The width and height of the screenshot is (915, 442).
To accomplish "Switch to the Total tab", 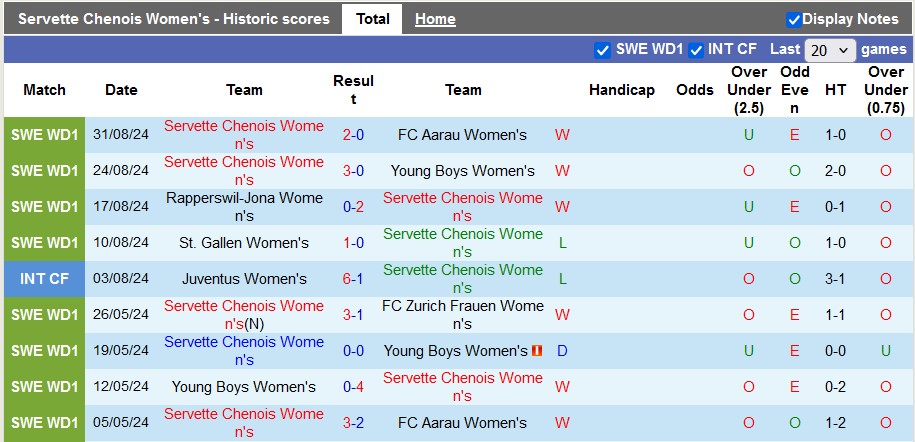I will (372, 19).
